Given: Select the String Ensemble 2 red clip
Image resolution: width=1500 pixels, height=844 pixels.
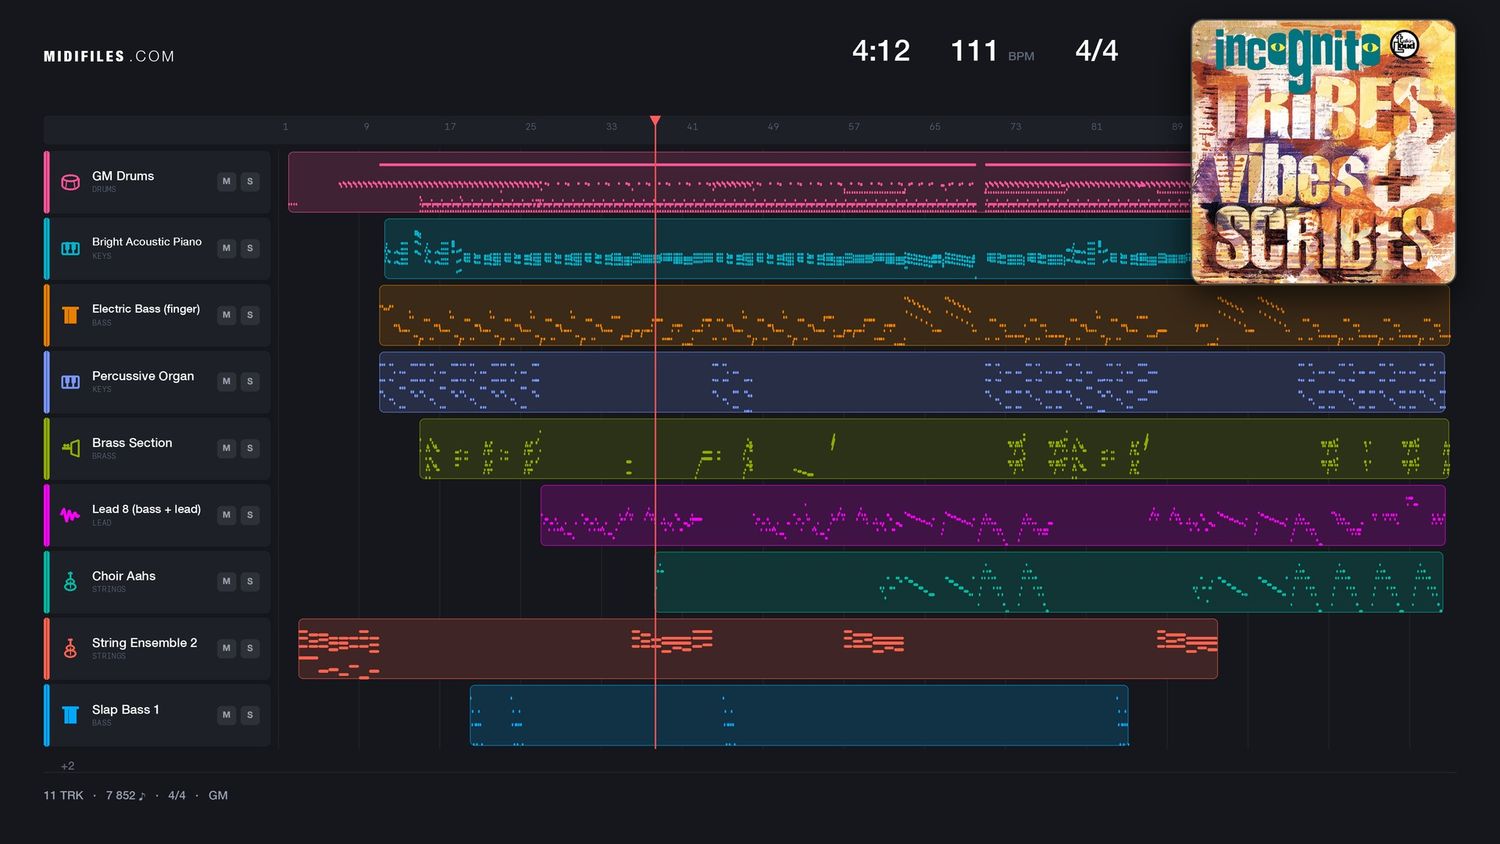Looking at the screenshot, I should [x=758, y=649].
